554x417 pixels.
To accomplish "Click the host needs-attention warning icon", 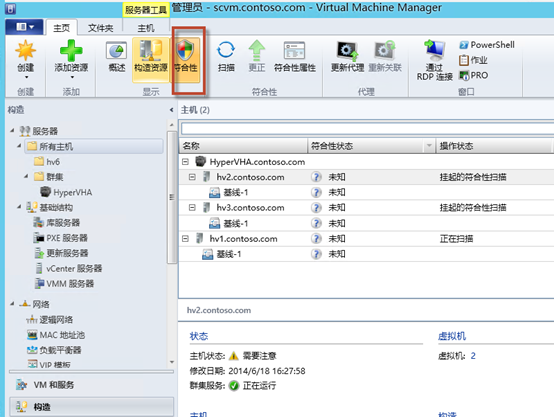I will pos(234,356).
